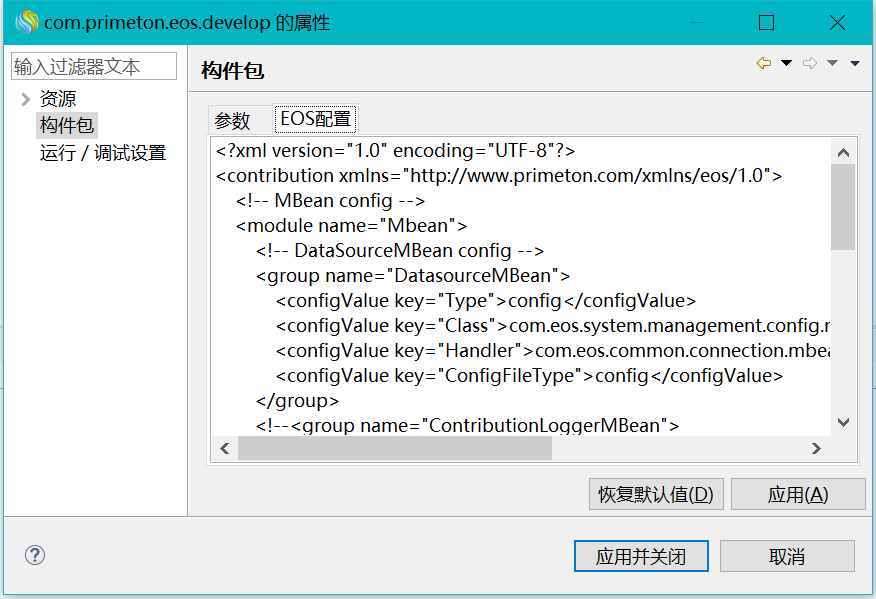This screenshot has width=876, height=599.
Task: Open the back history dropdown arrow
Action: pos(786,63)
